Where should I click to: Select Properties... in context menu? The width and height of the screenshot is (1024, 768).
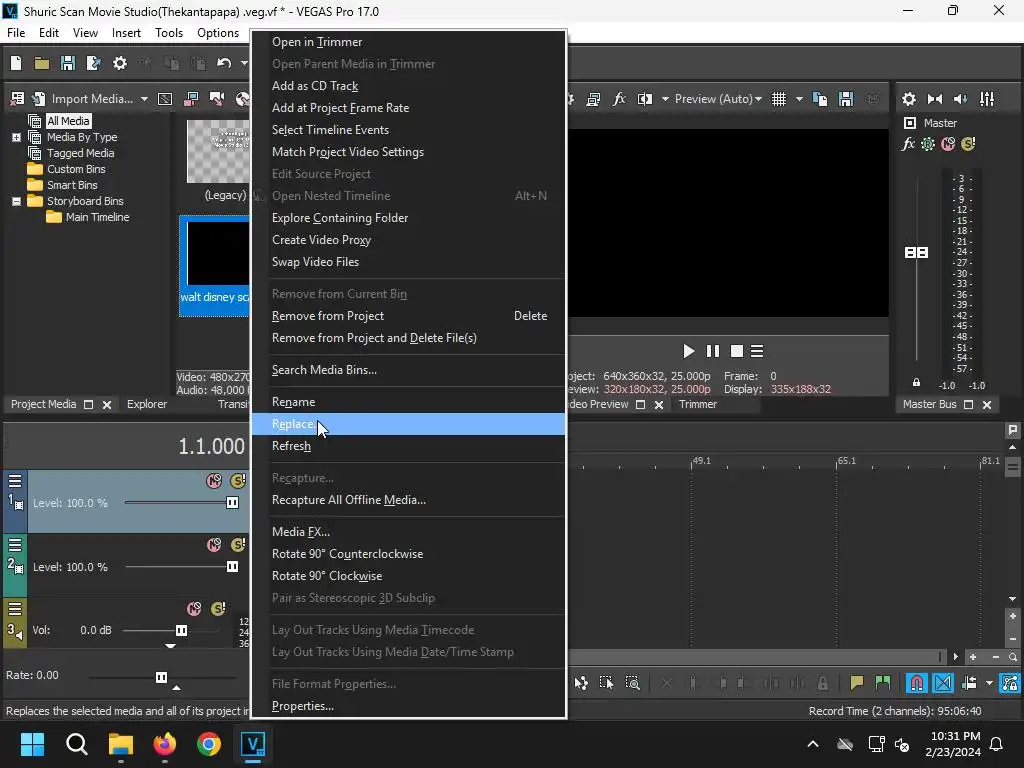click(x=408, y=706)
